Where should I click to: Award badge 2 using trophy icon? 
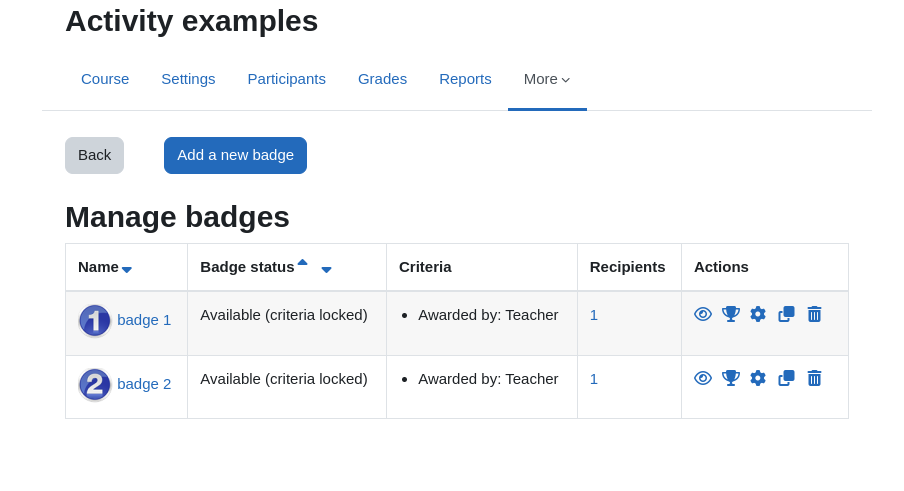(x=730, y=378)
